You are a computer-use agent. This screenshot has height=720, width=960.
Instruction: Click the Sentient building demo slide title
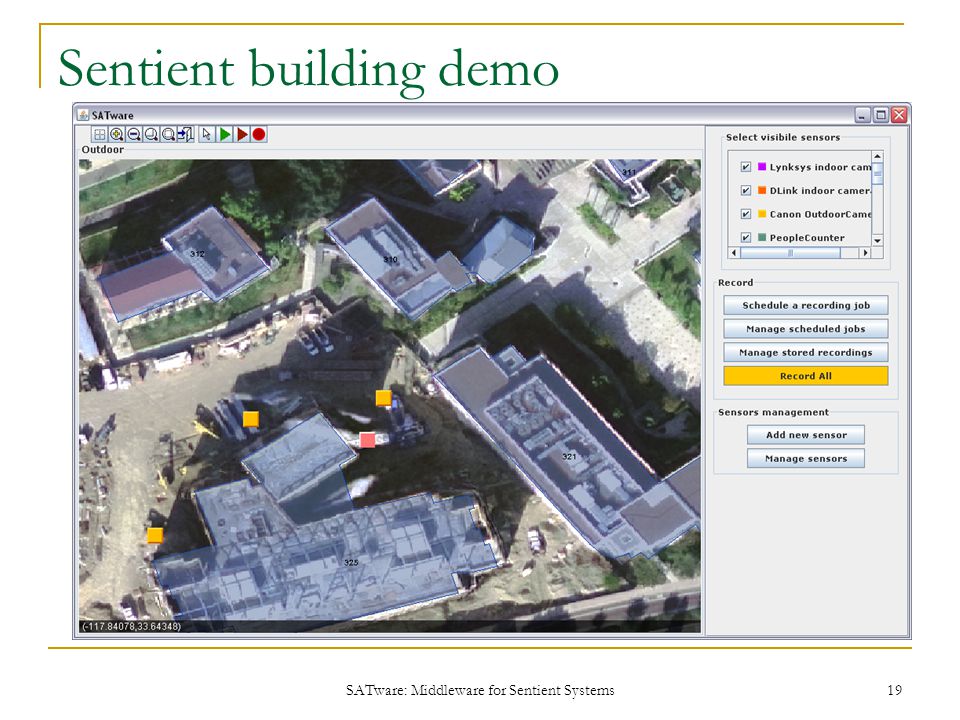309,69
